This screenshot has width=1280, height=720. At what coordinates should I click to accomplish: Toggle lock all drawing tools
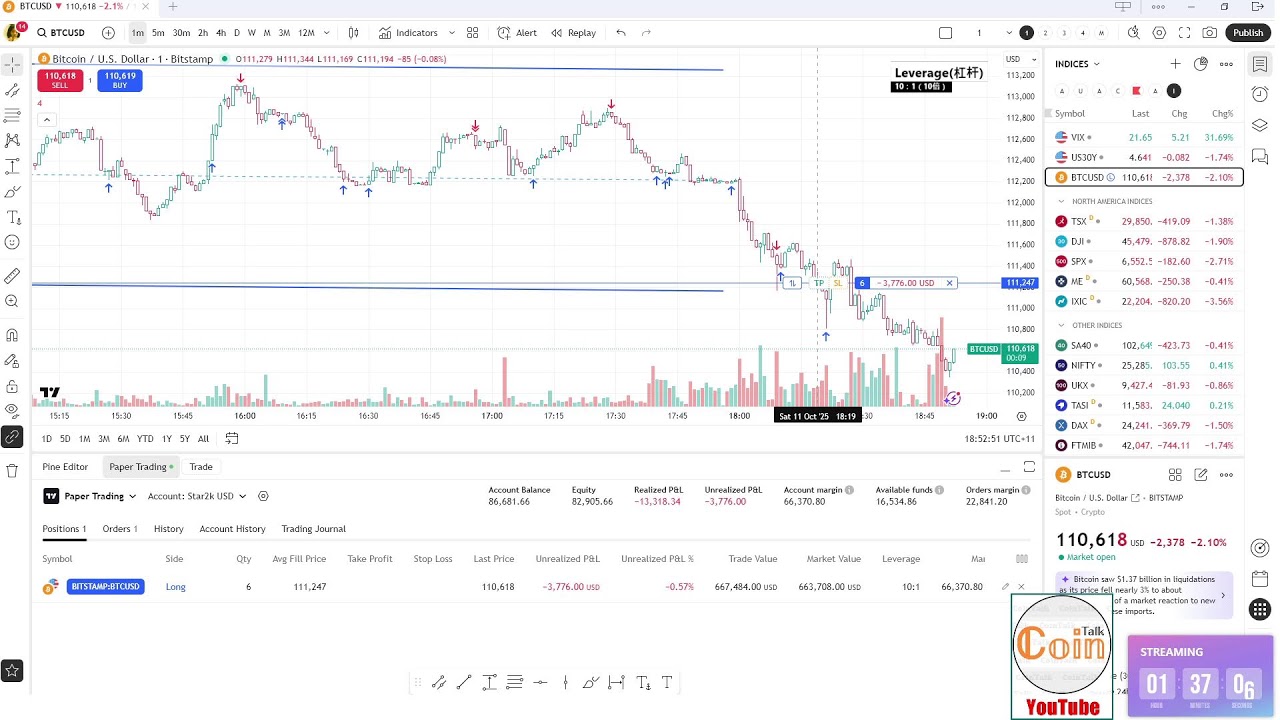[12, 386]
